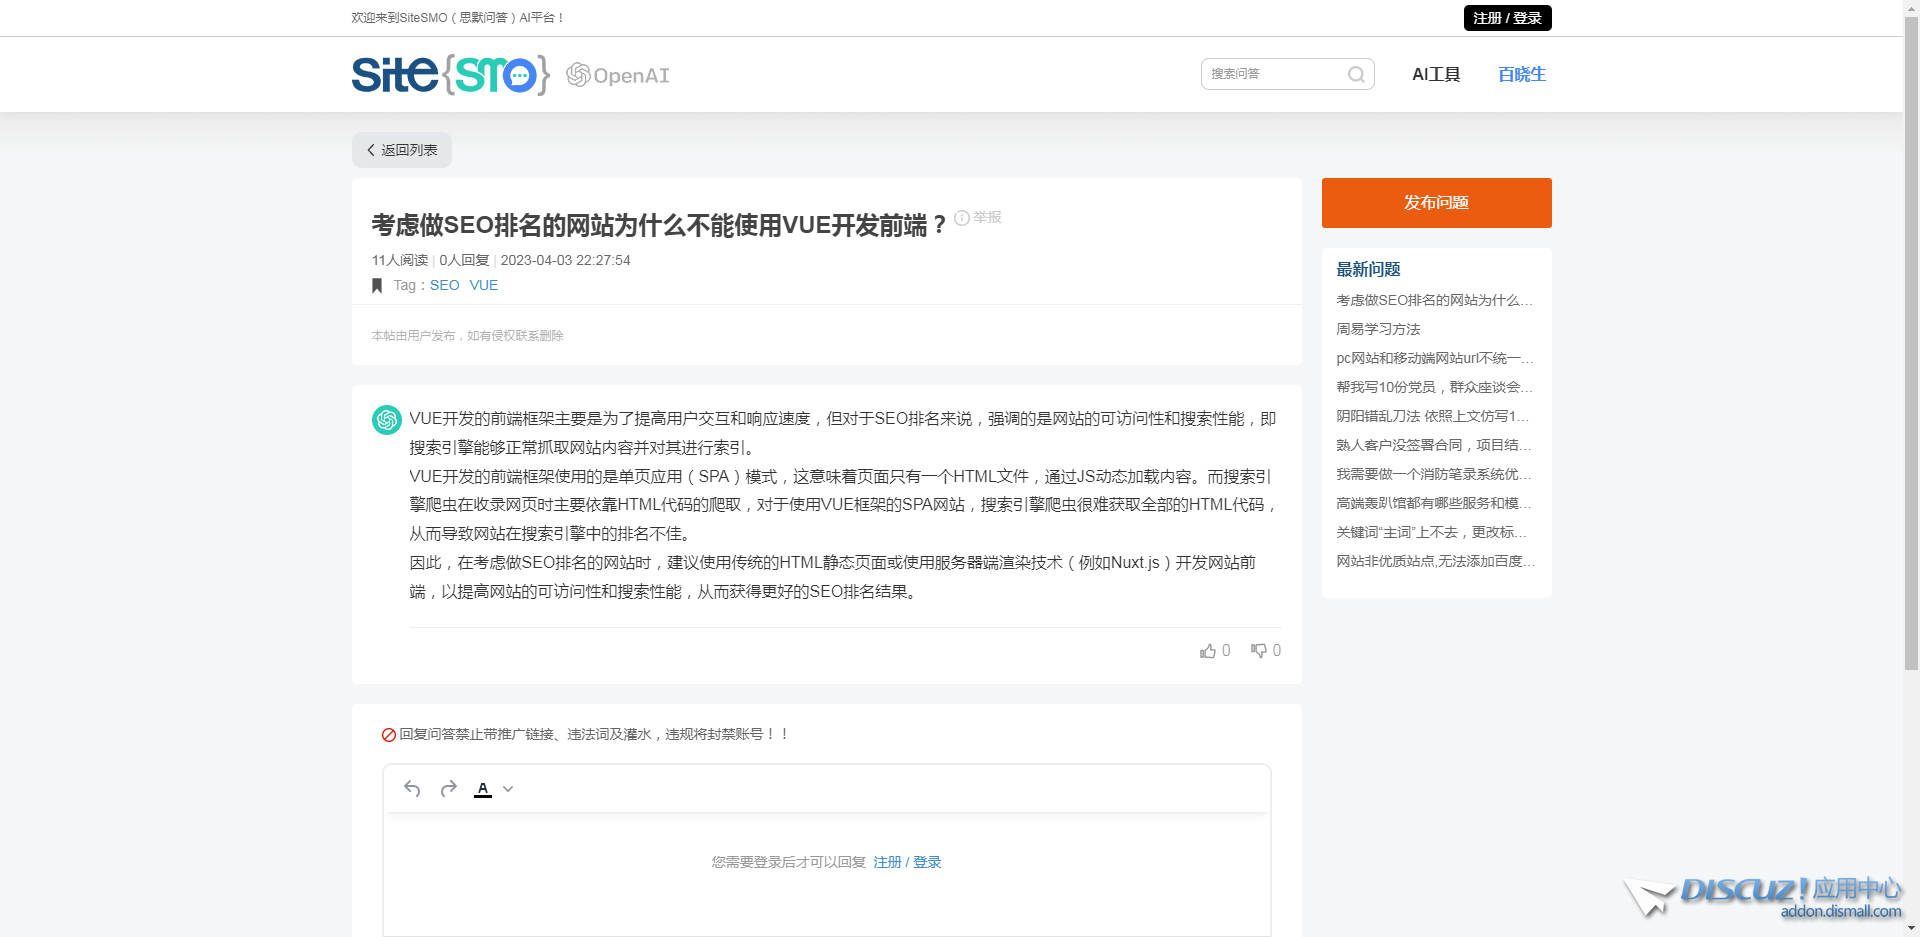The width and height of the screenshot is (1920, 937).
Task: Open the SEO tag link
Action: [445, 285]
